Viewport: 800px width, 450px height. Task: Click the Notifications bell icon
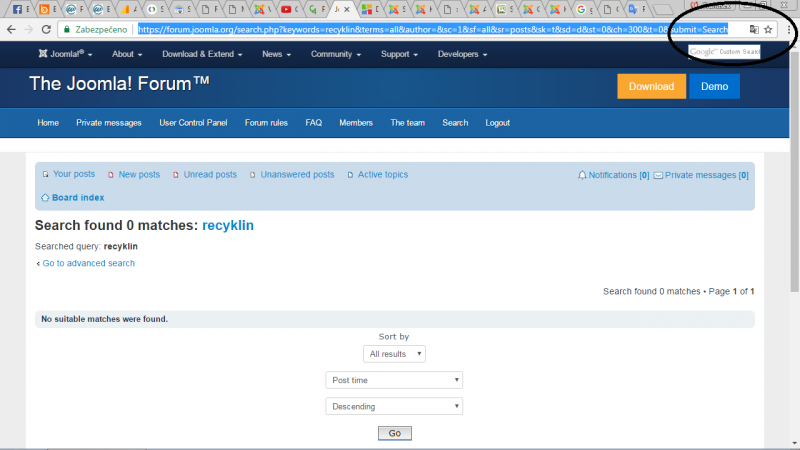click(x=582, y=175)
